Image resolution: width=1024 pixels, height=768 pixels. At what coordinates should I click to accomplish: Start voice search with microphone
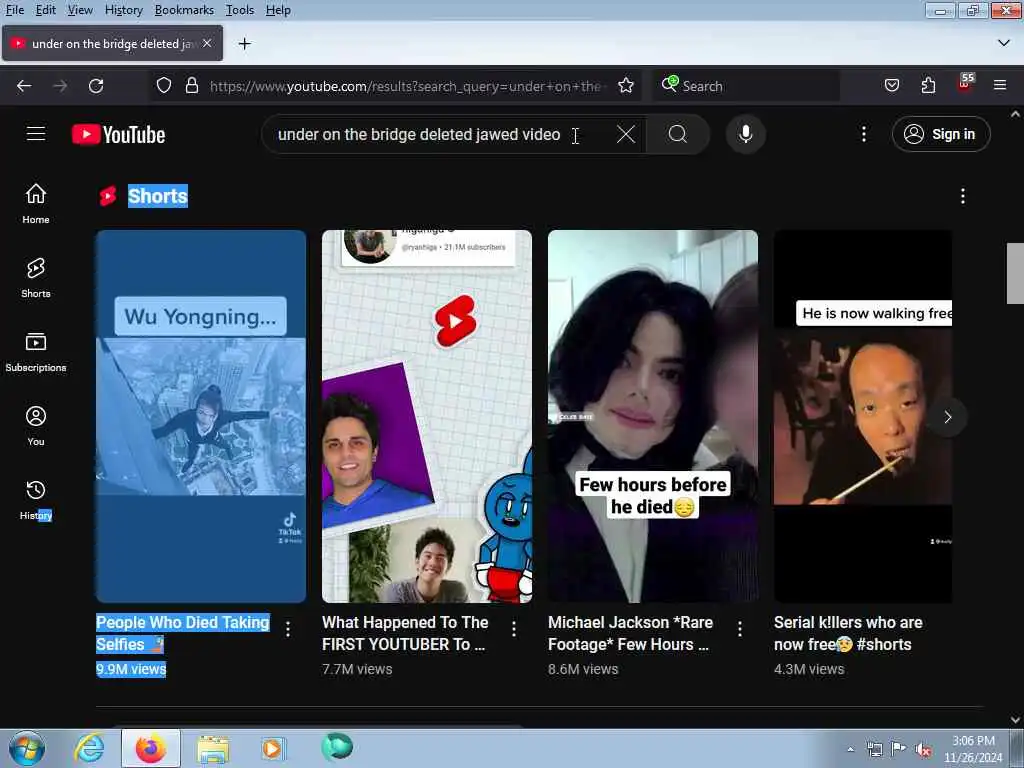click(745, 135)
